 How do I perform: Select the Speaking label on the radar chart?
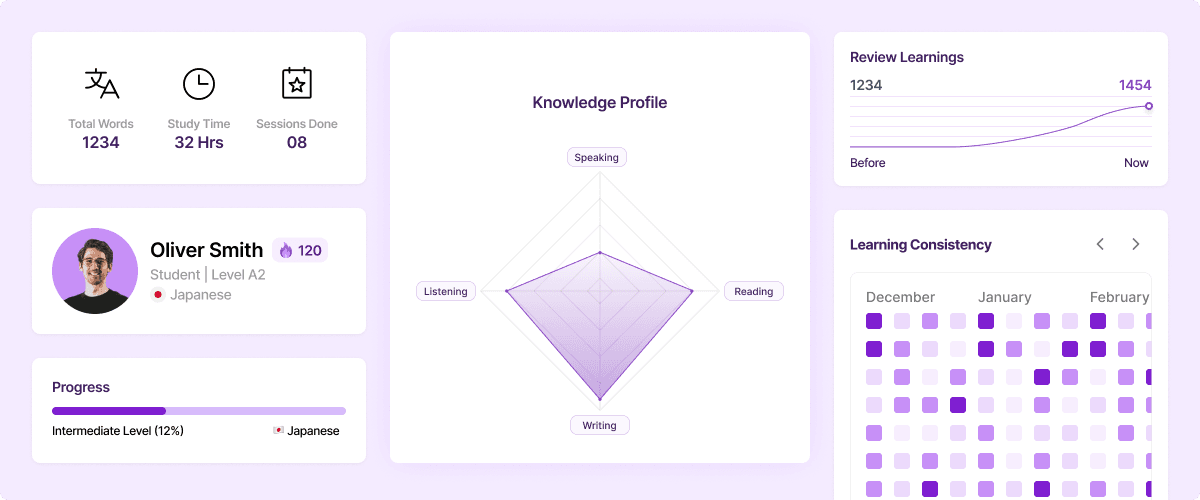point(597,157)
